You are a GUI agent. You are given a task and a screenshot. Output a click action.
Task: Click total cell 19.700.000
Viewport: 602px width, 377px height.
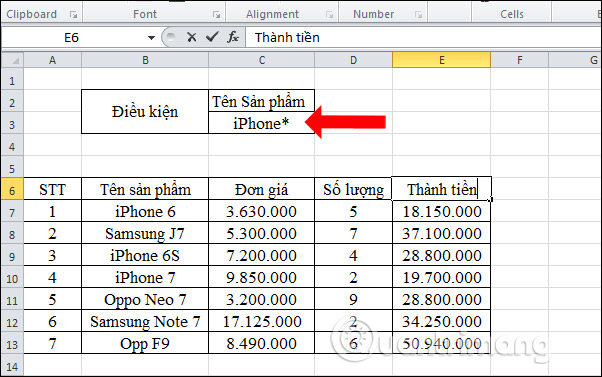click(442, 277)
